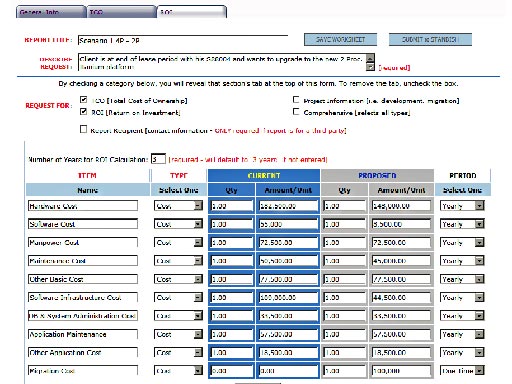512x384 pixels.
Task: Enable the Comprehensive select all types checkbox
Action: [x=296, y=111]
